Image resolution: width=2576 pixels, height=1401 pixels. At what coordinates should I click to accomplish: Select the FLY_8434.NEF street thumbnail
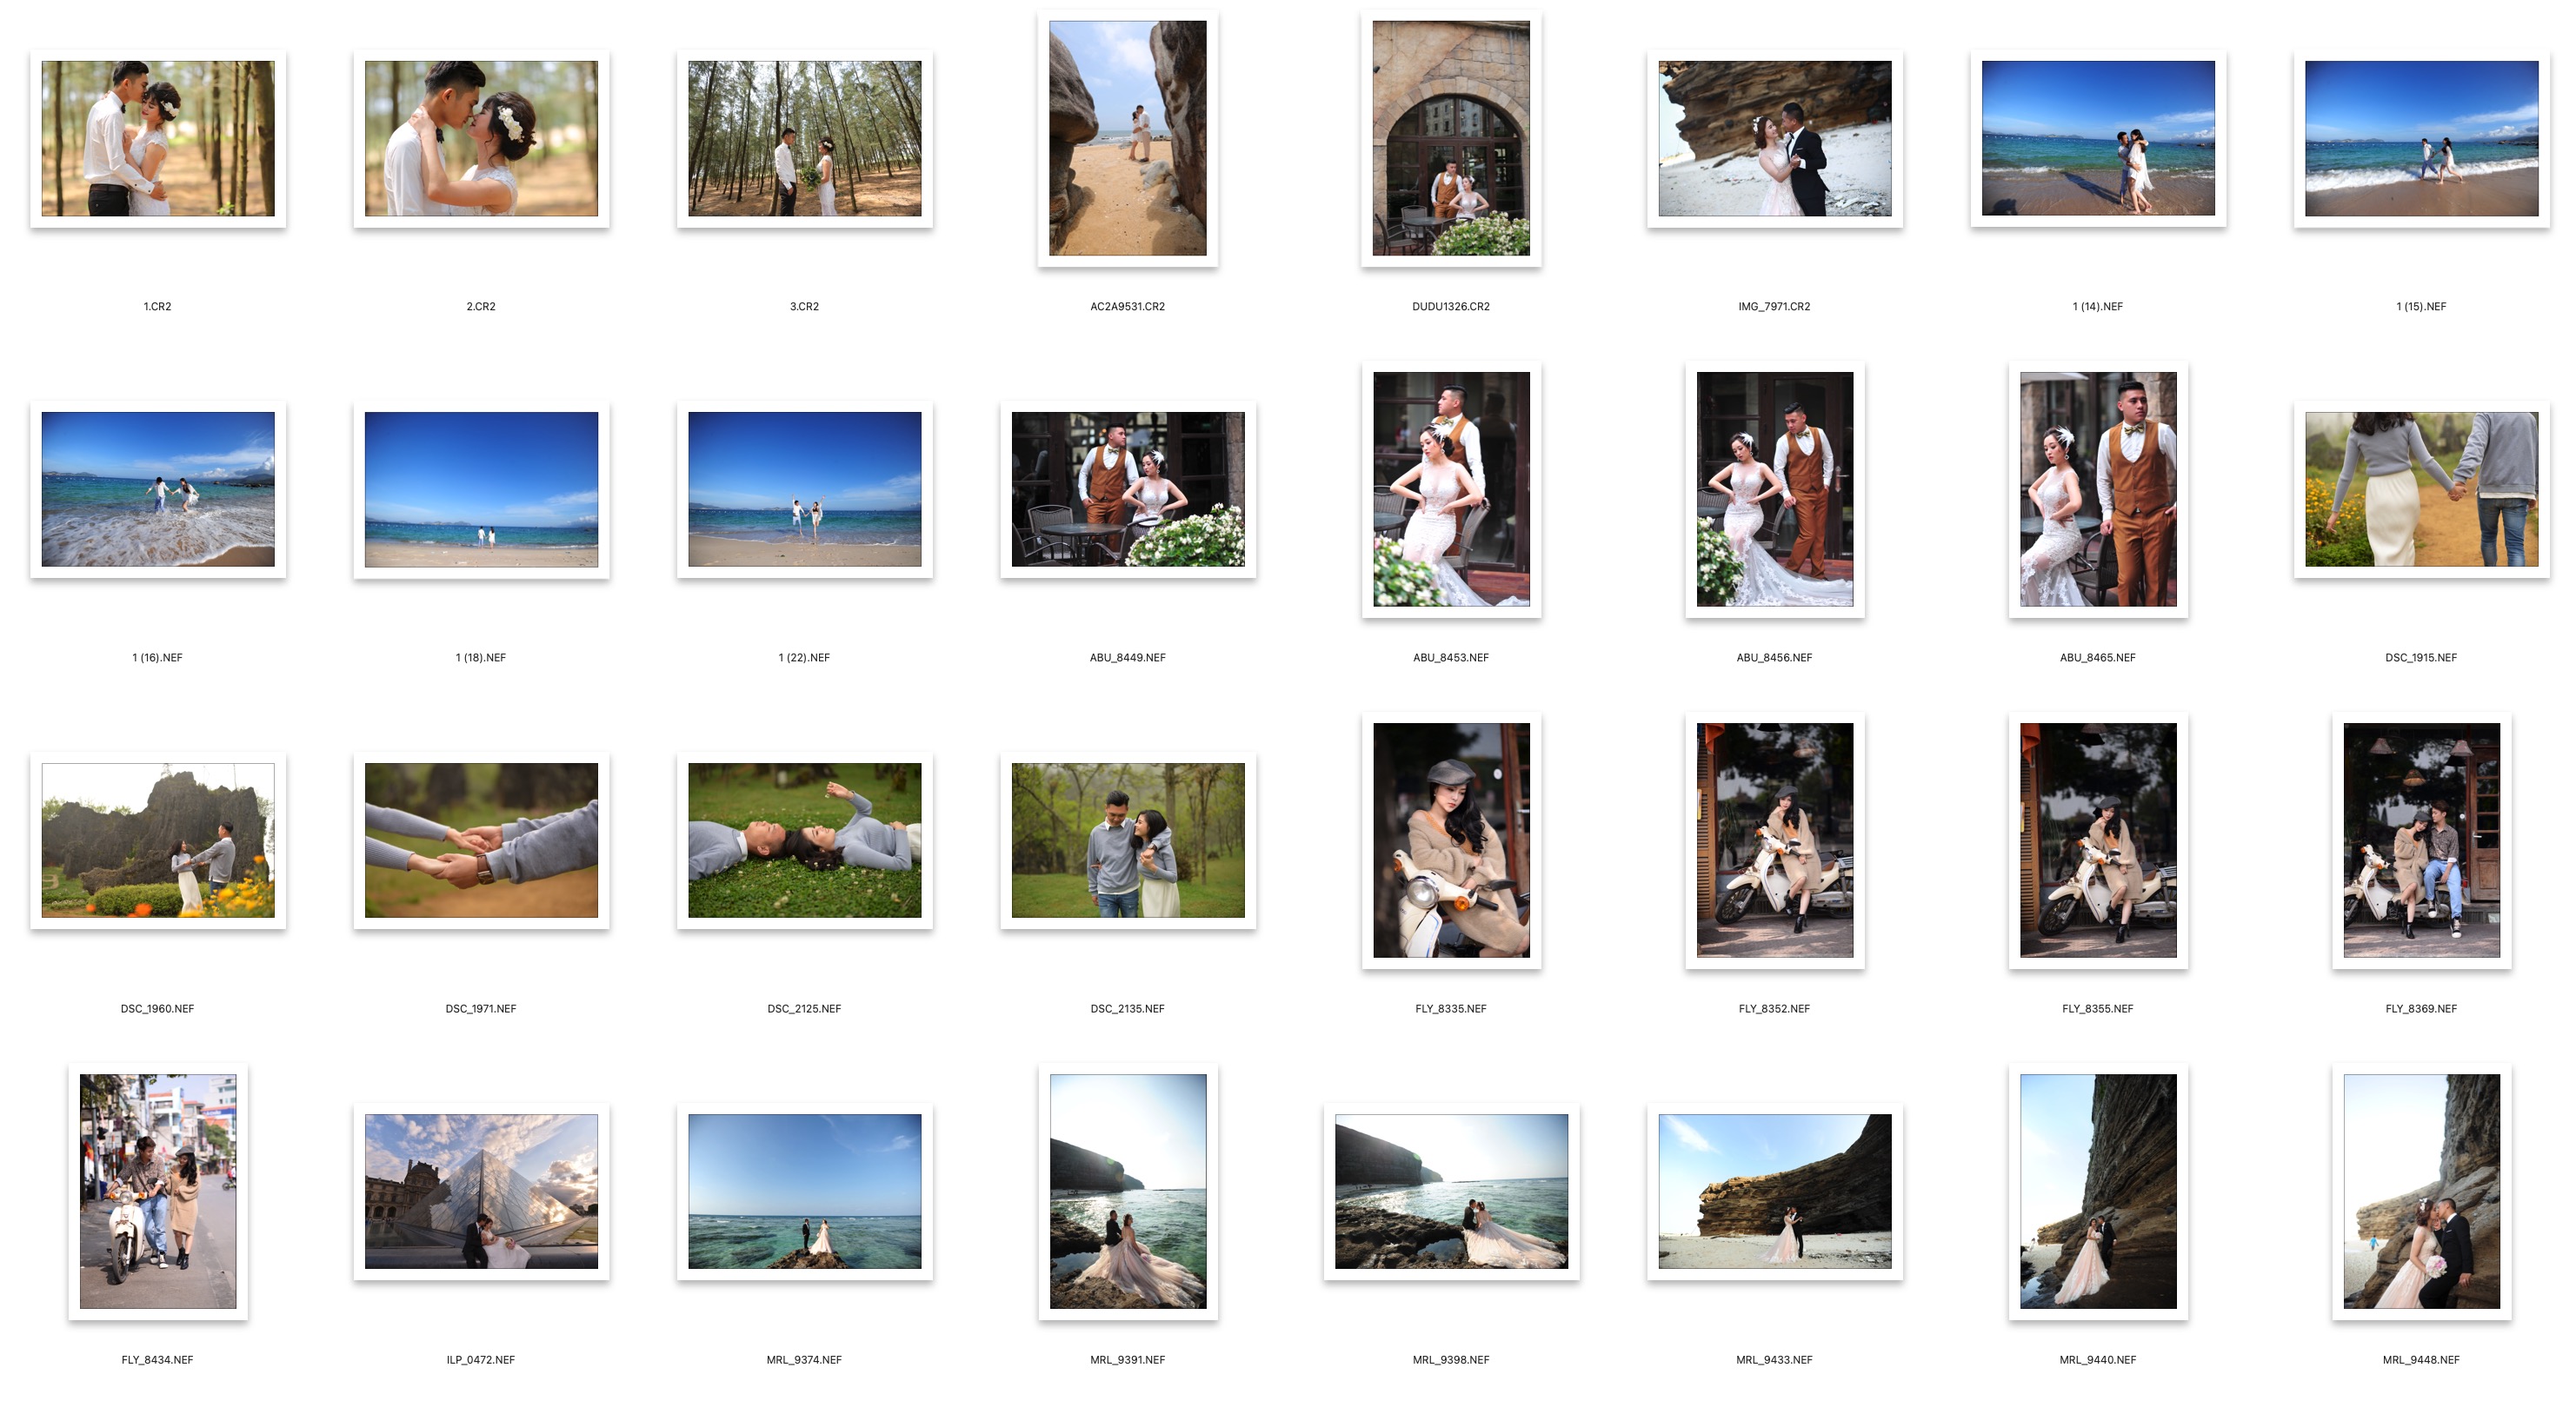(158, 1191)
